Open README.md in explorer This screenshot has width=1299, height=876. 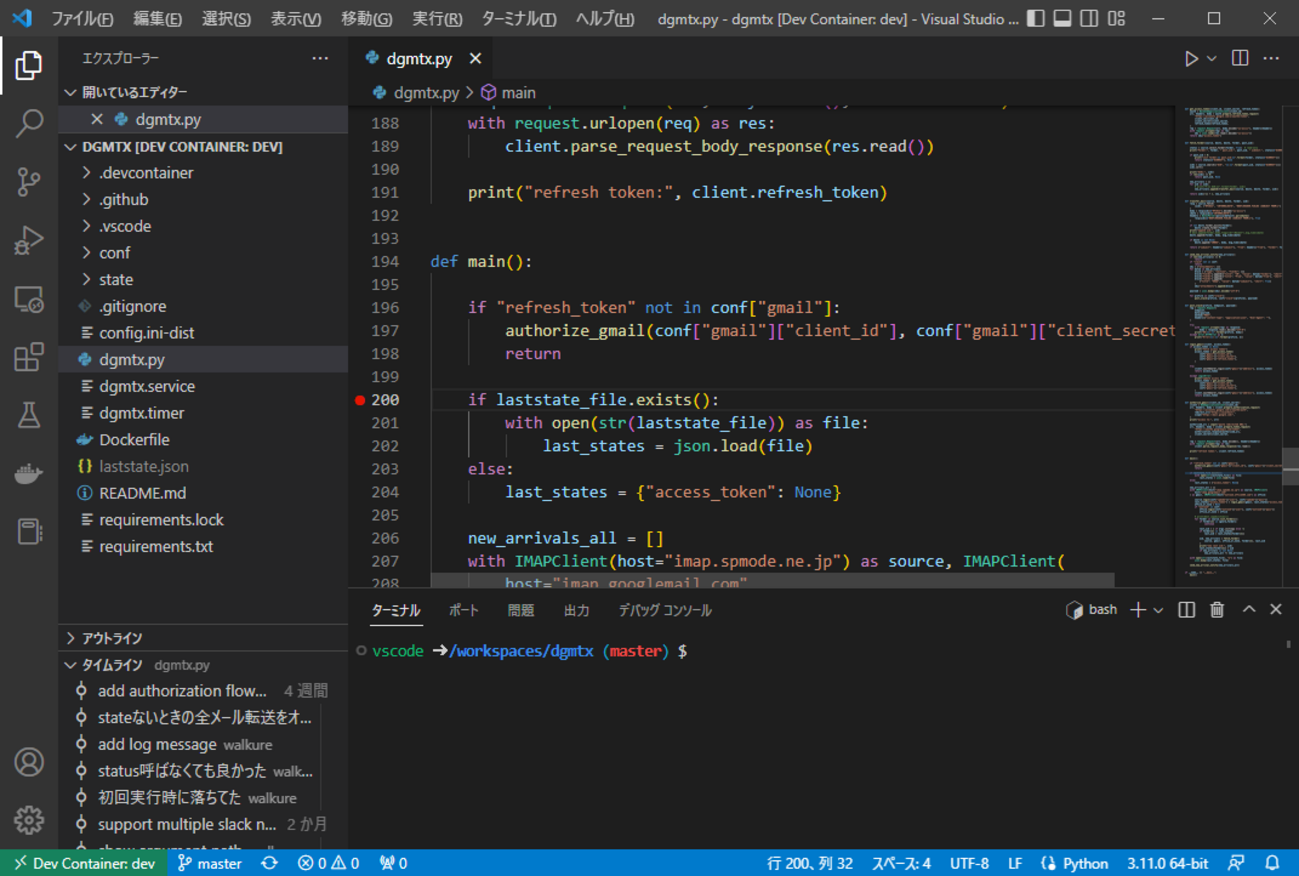(203, 493)
